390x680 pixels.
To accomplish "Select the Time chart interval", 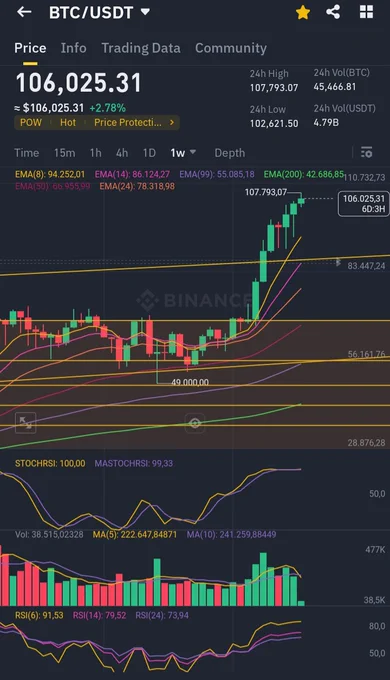I will point(26,153).
